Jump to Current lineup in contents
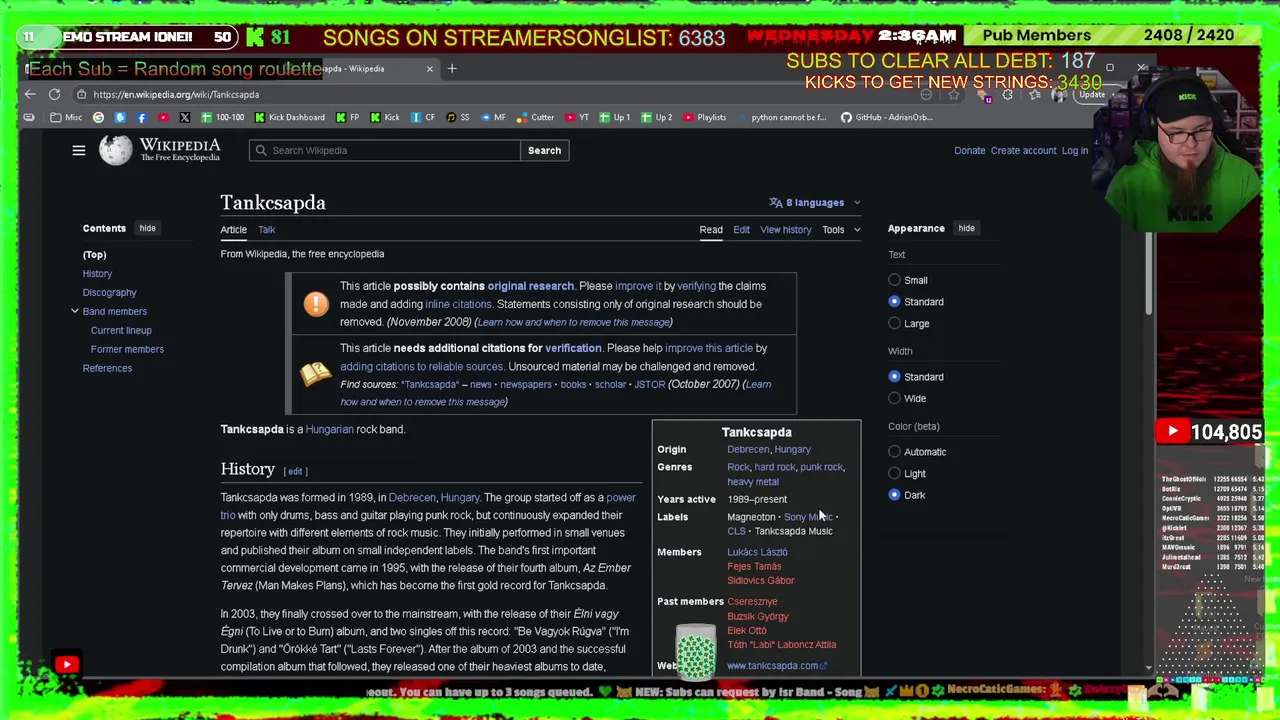This screenshot has width=1280, height=720. coord(121,330)
